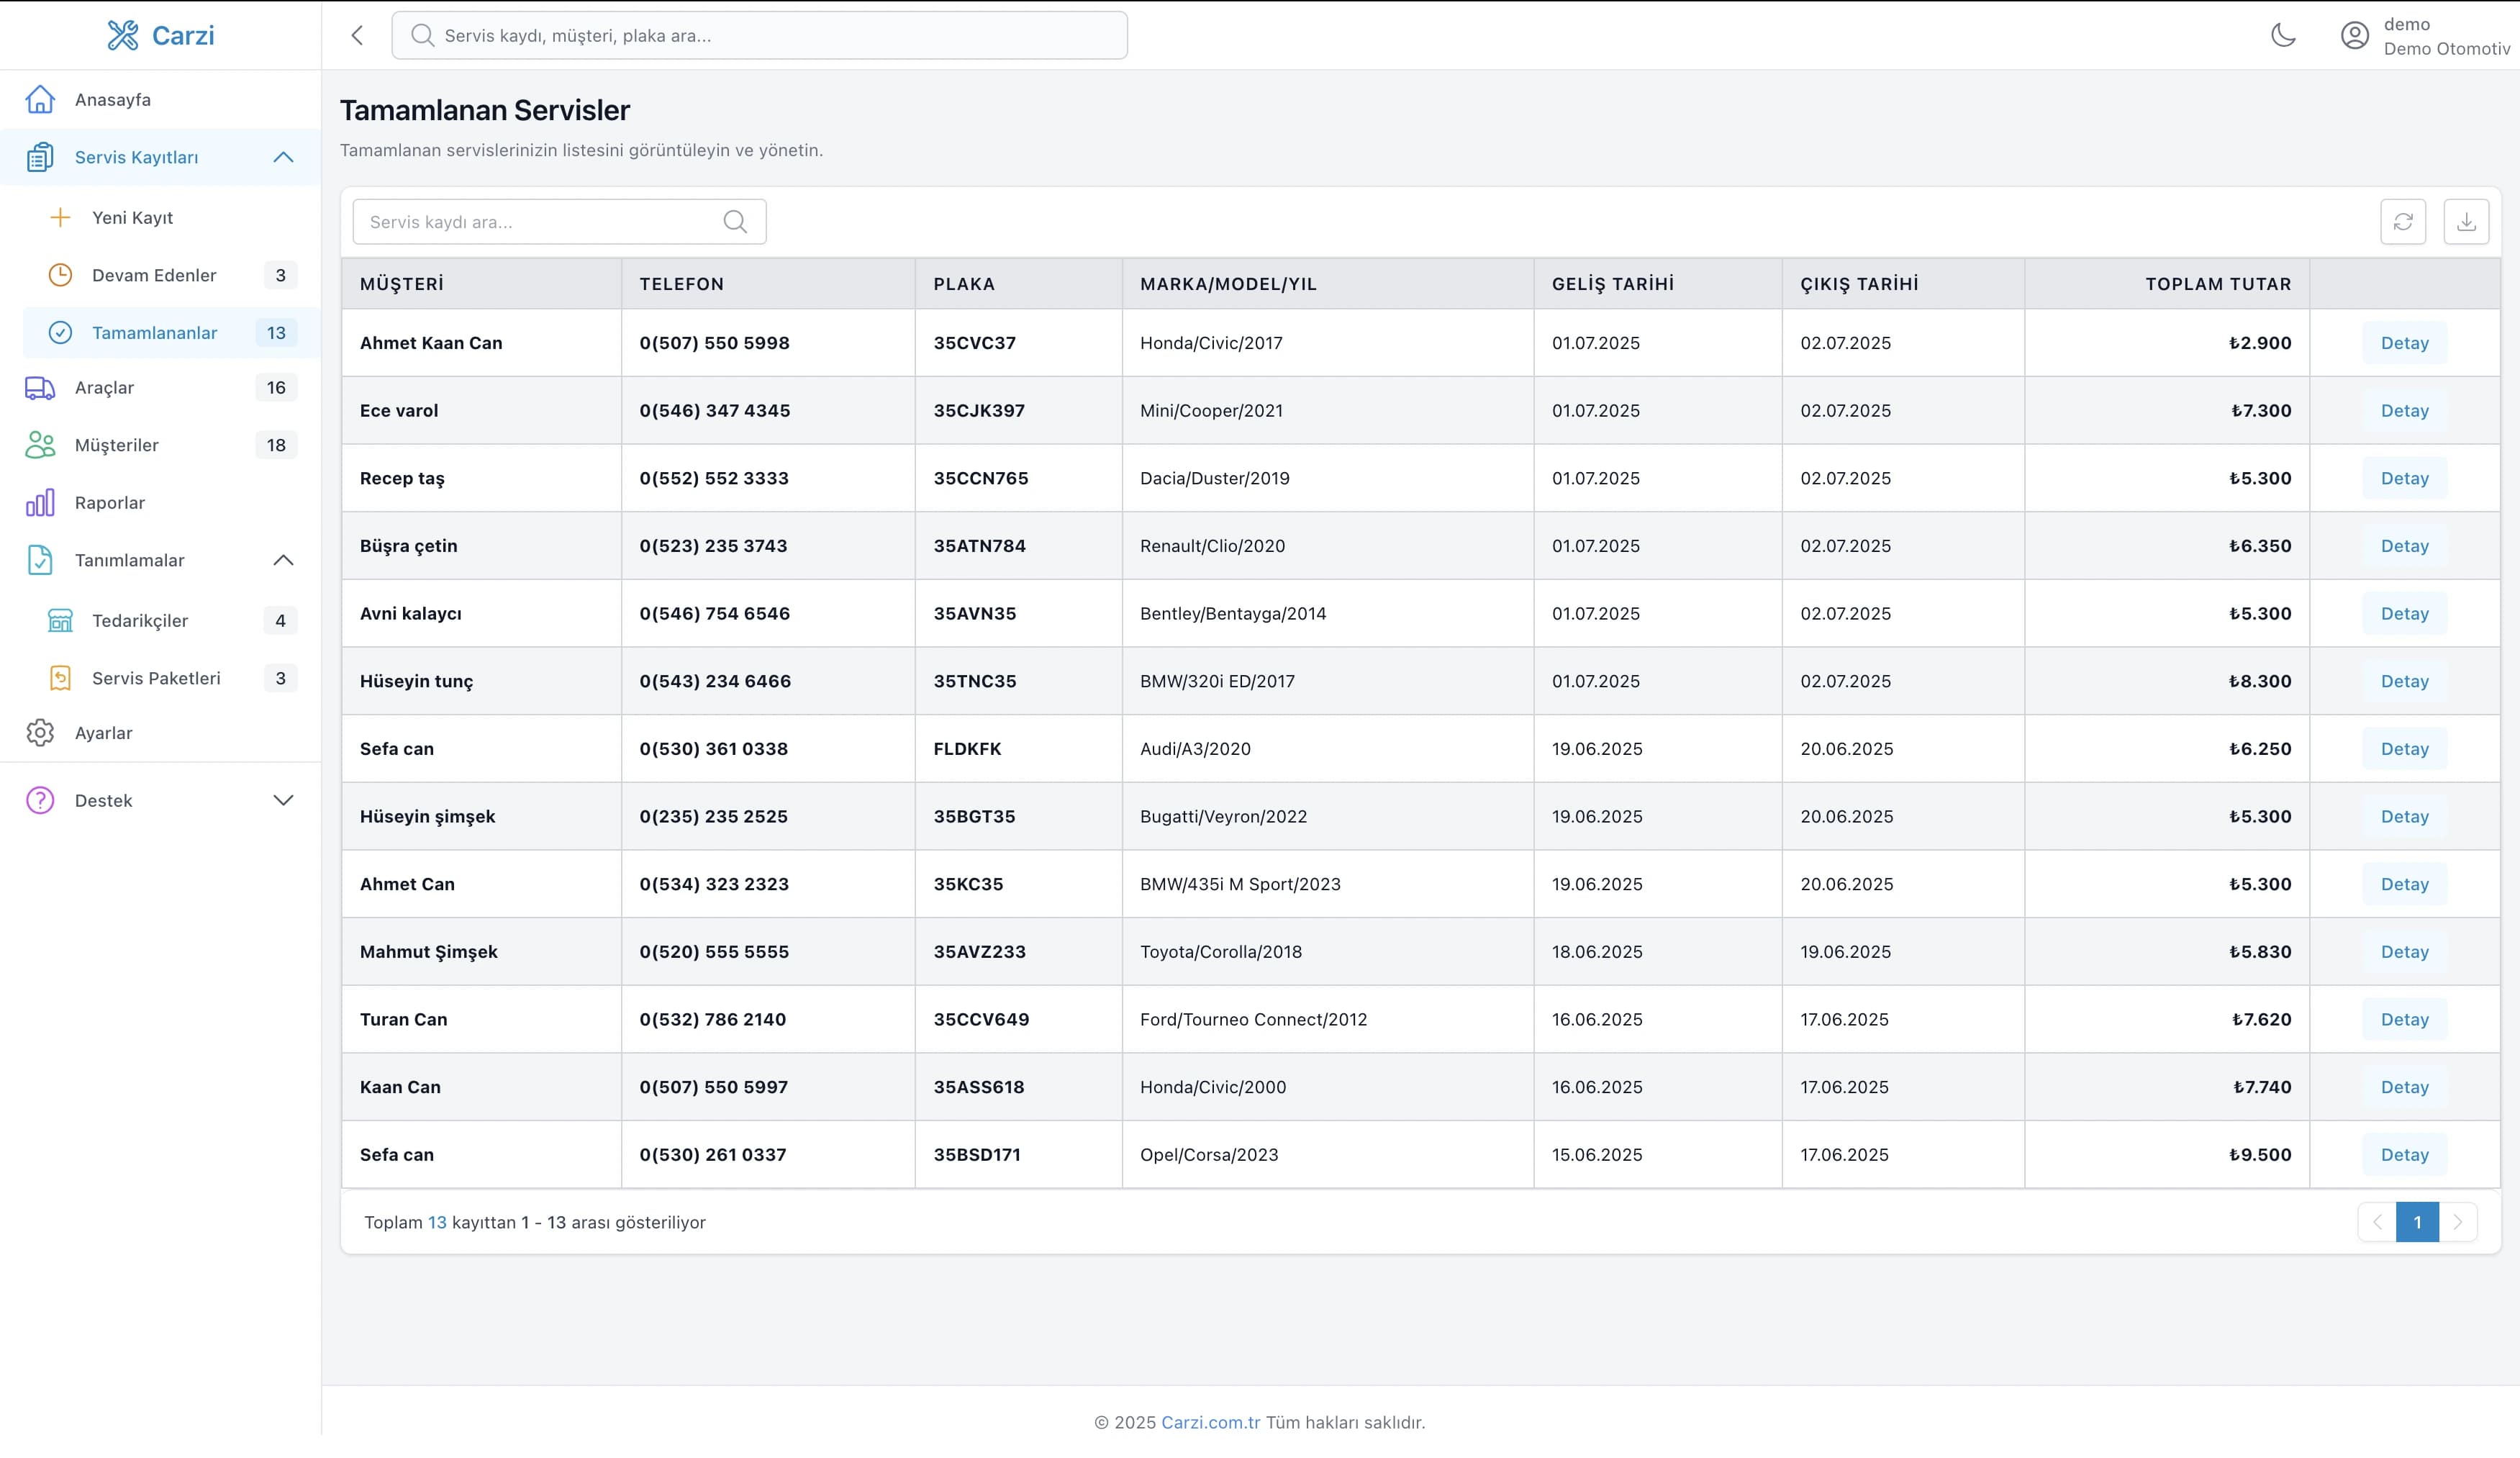Collapse the Servis Kayıtları section
This screenshot has width=2520, height=1458.
click(283, 157)
